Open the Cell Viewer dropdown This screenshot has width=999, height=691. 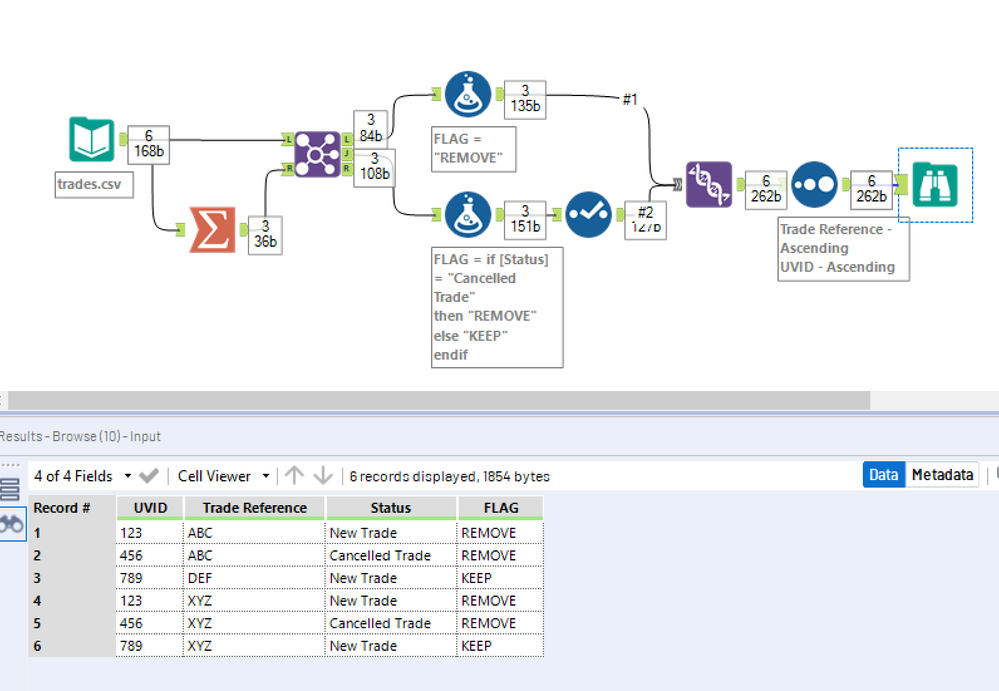point(224,476)
